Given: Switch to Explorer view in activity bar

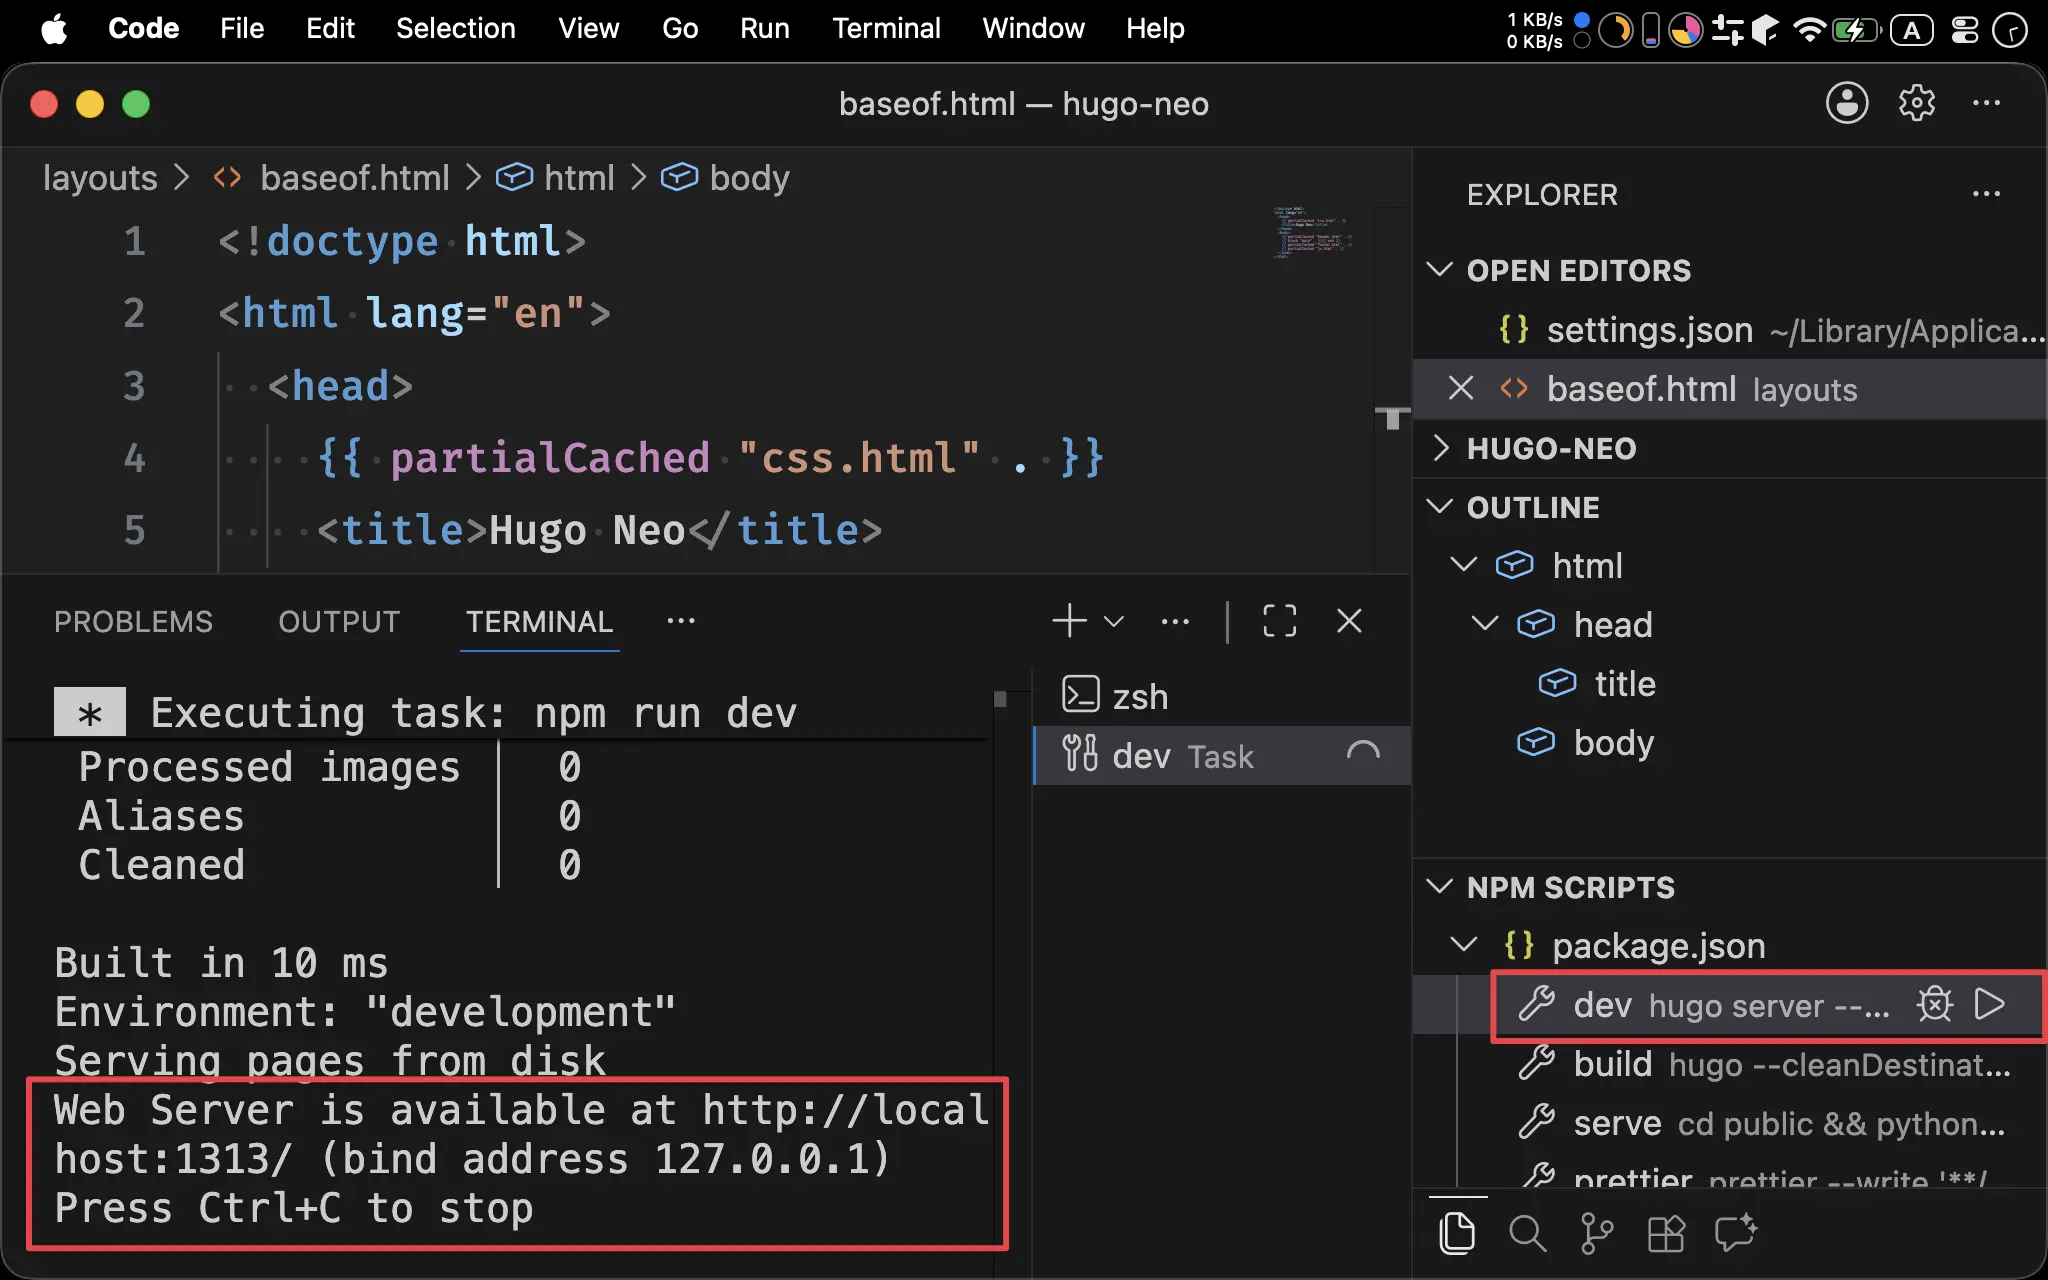Looking at the screenshot, I should (1457, 1233).
